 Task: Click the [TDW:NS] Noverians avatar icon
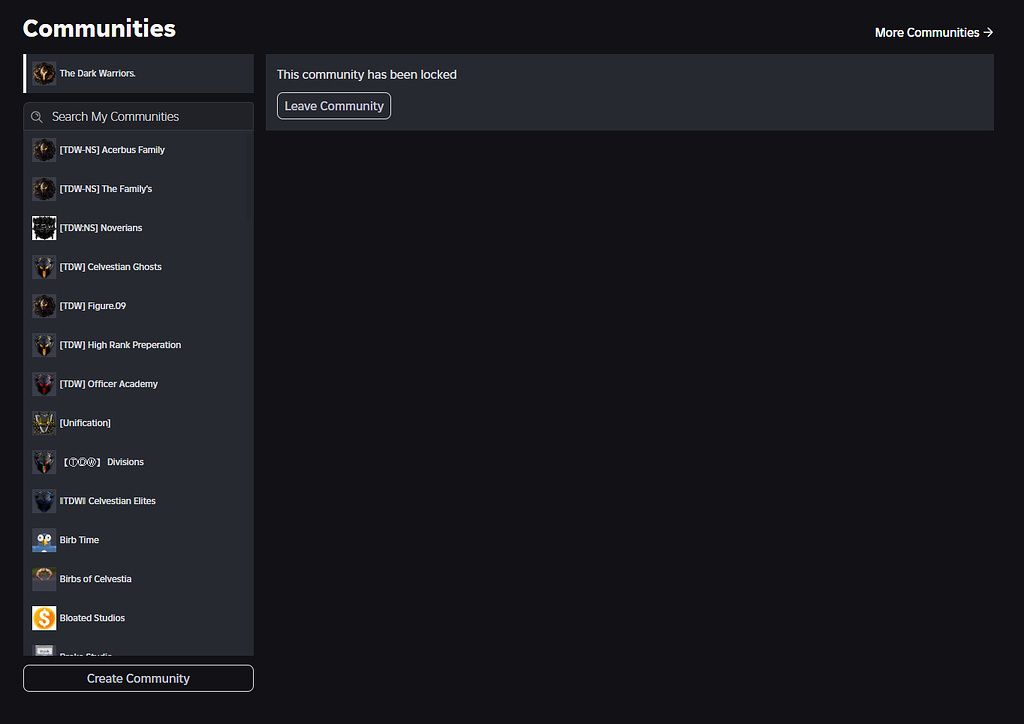pyautogui.click(x=44, y=228)
